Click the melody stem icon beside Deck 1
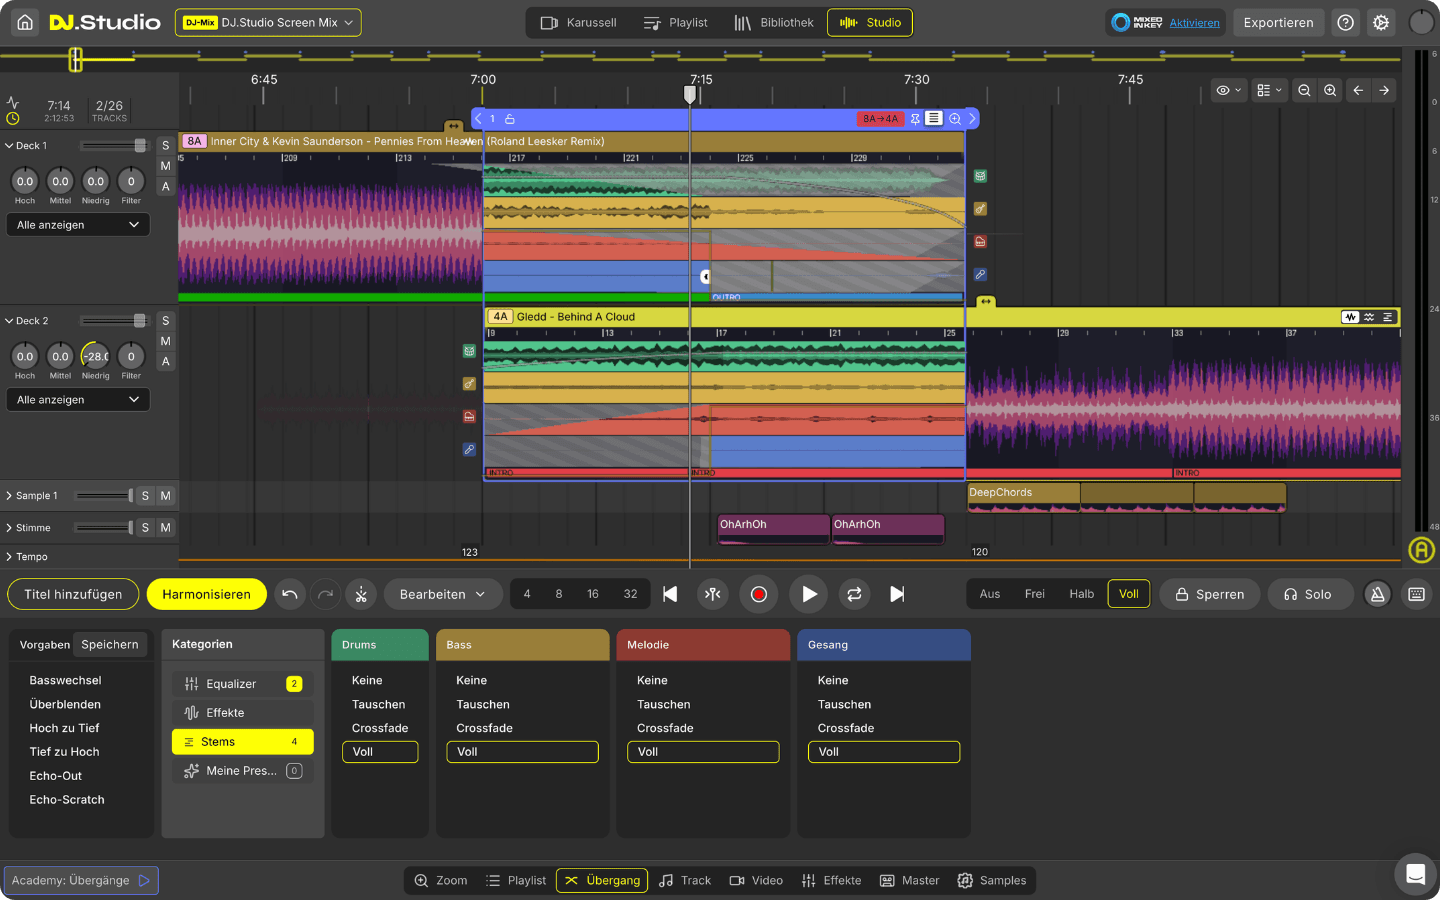1440x900 pixels. click(x=980, y=241)
